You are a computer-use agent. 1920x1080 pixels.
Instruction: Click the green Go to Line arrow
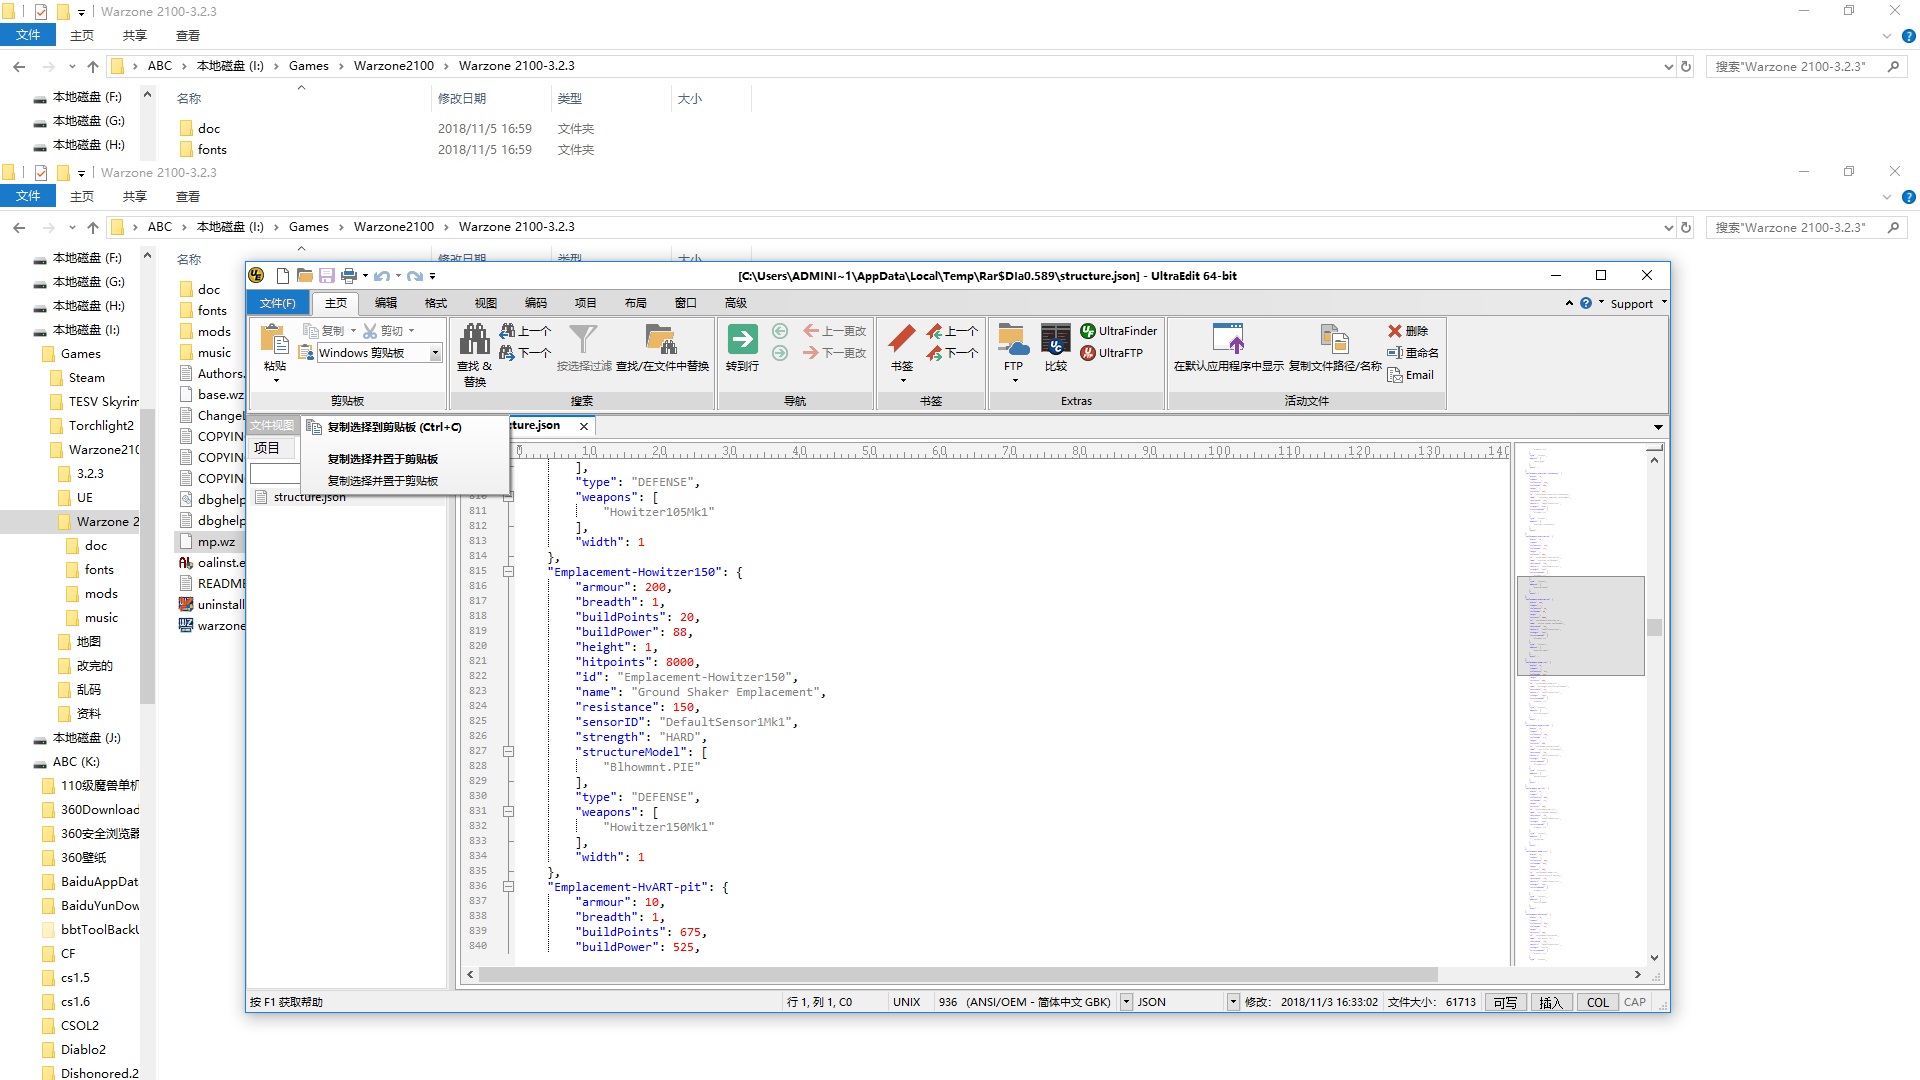[742, 340]
